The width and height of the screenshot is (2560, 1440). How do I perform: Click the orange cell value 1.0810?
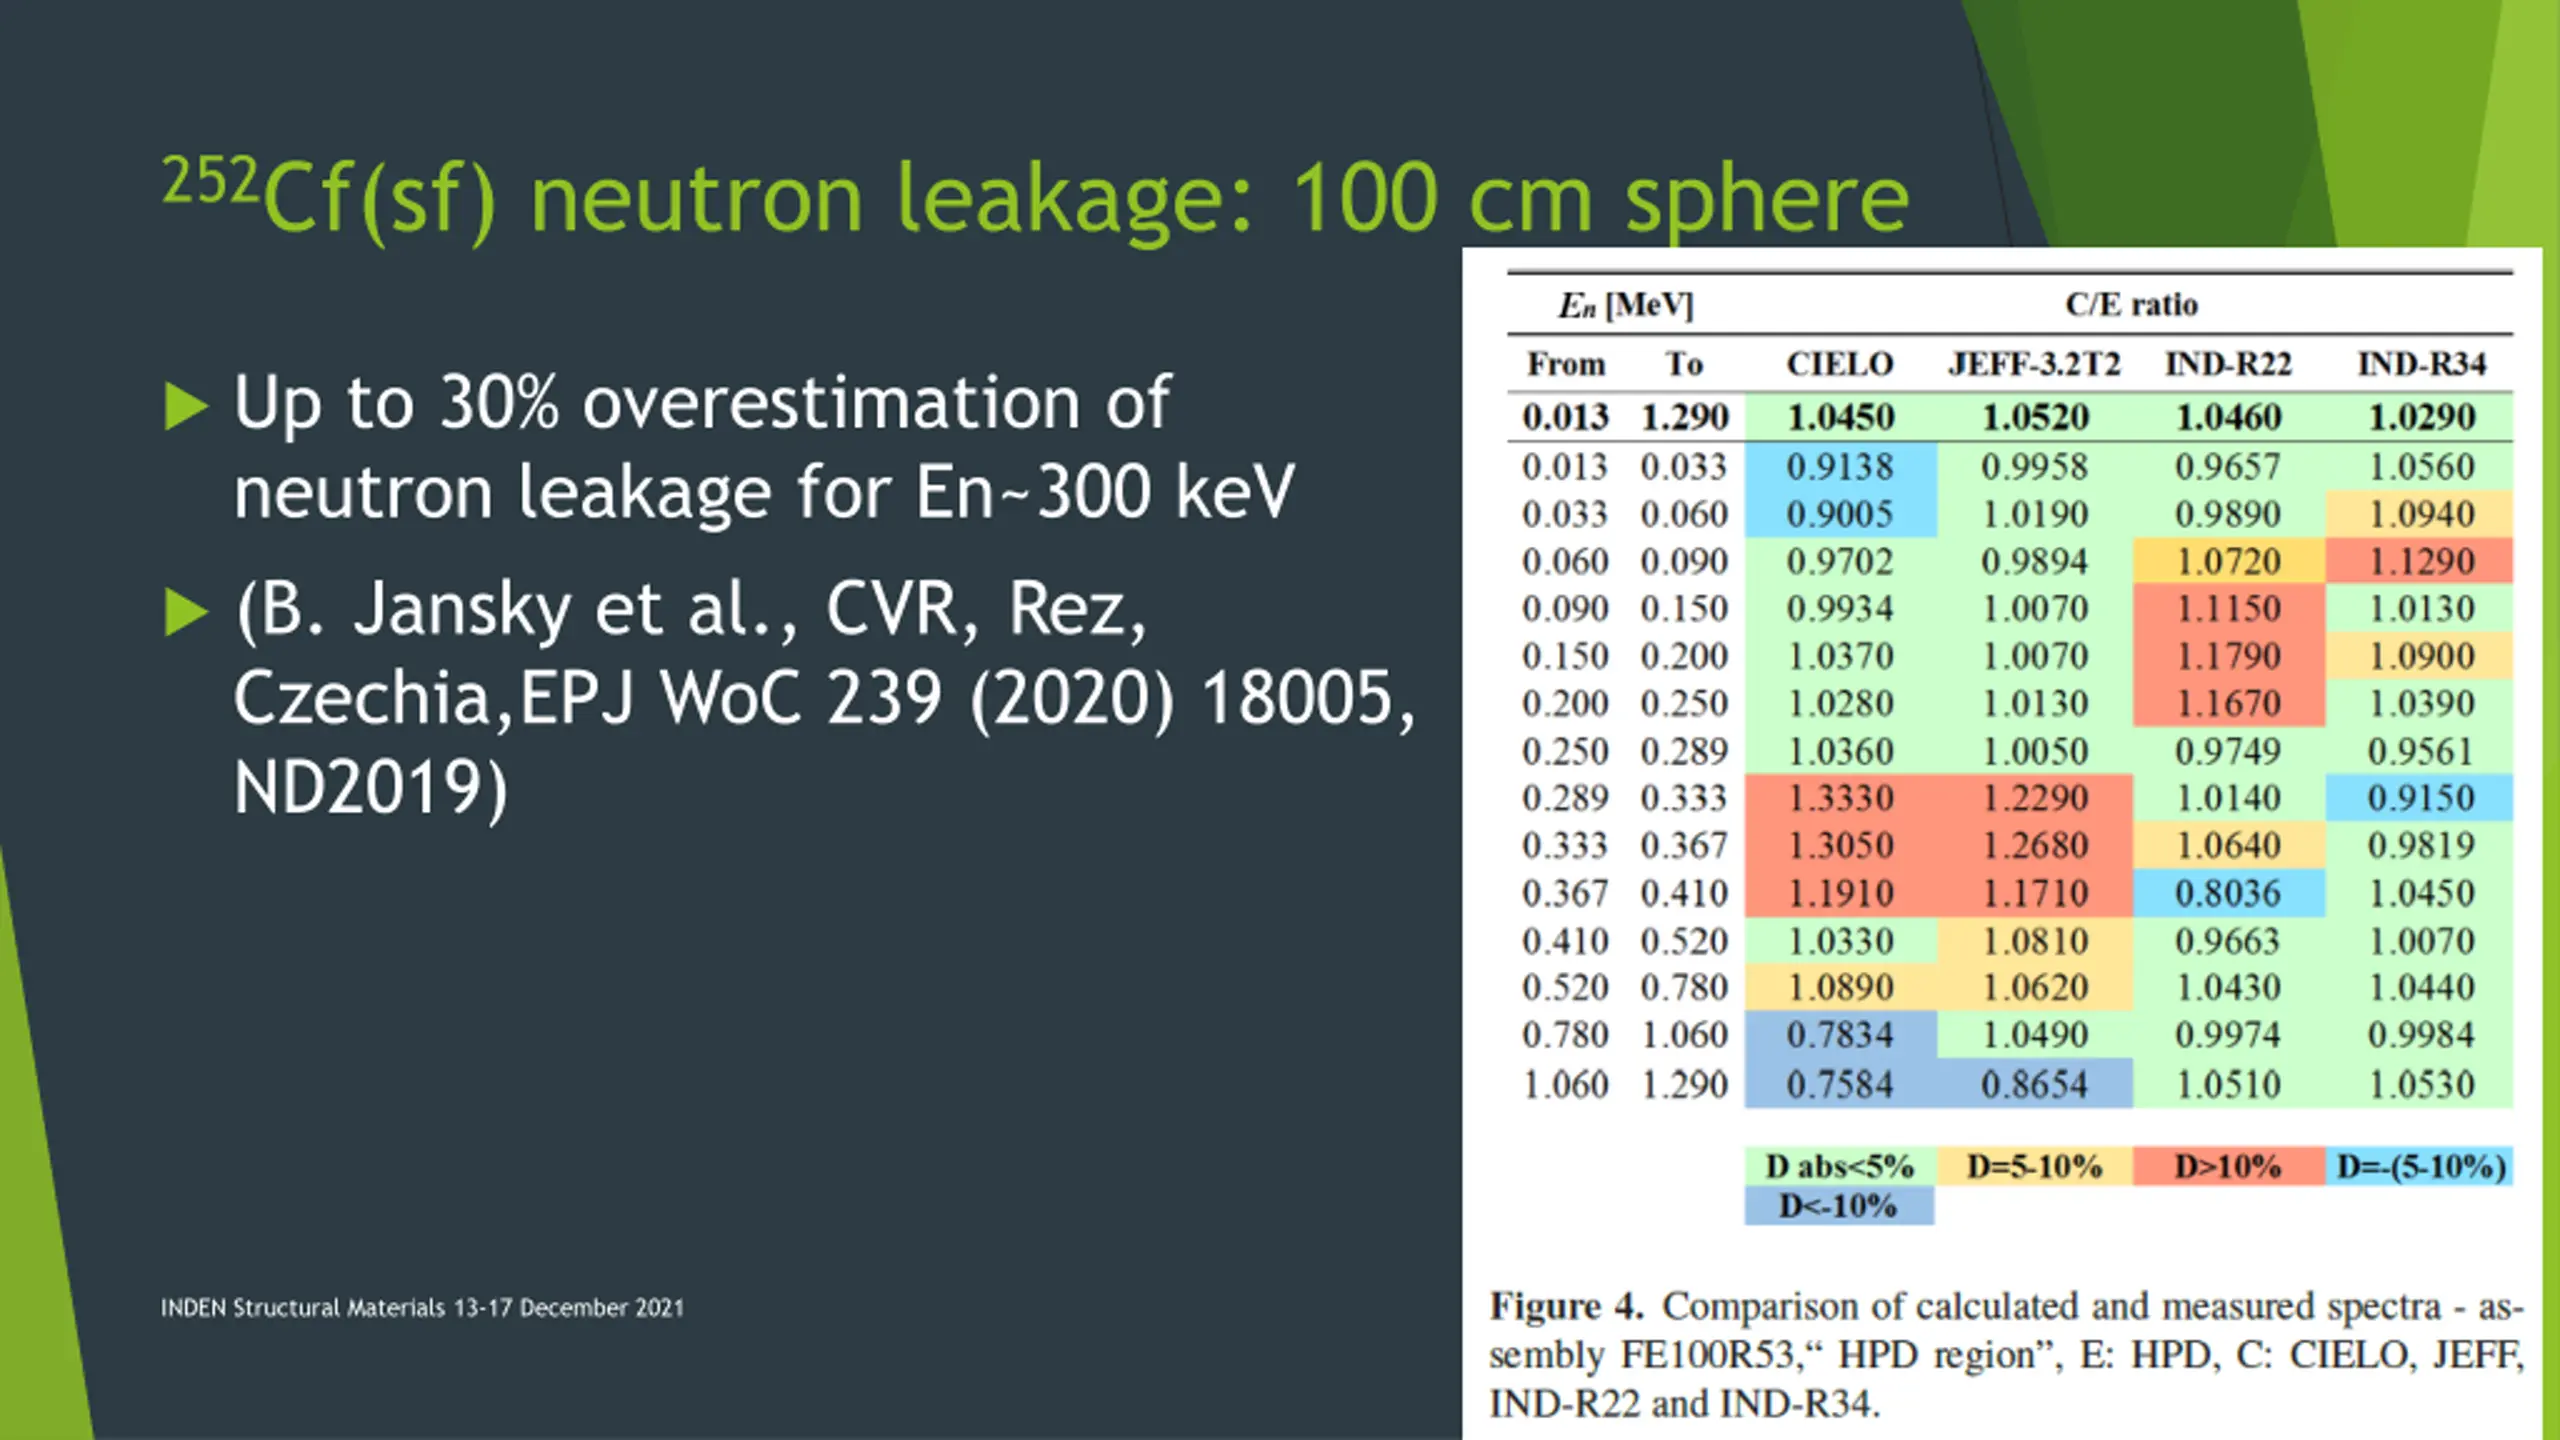coord(2035,941)
